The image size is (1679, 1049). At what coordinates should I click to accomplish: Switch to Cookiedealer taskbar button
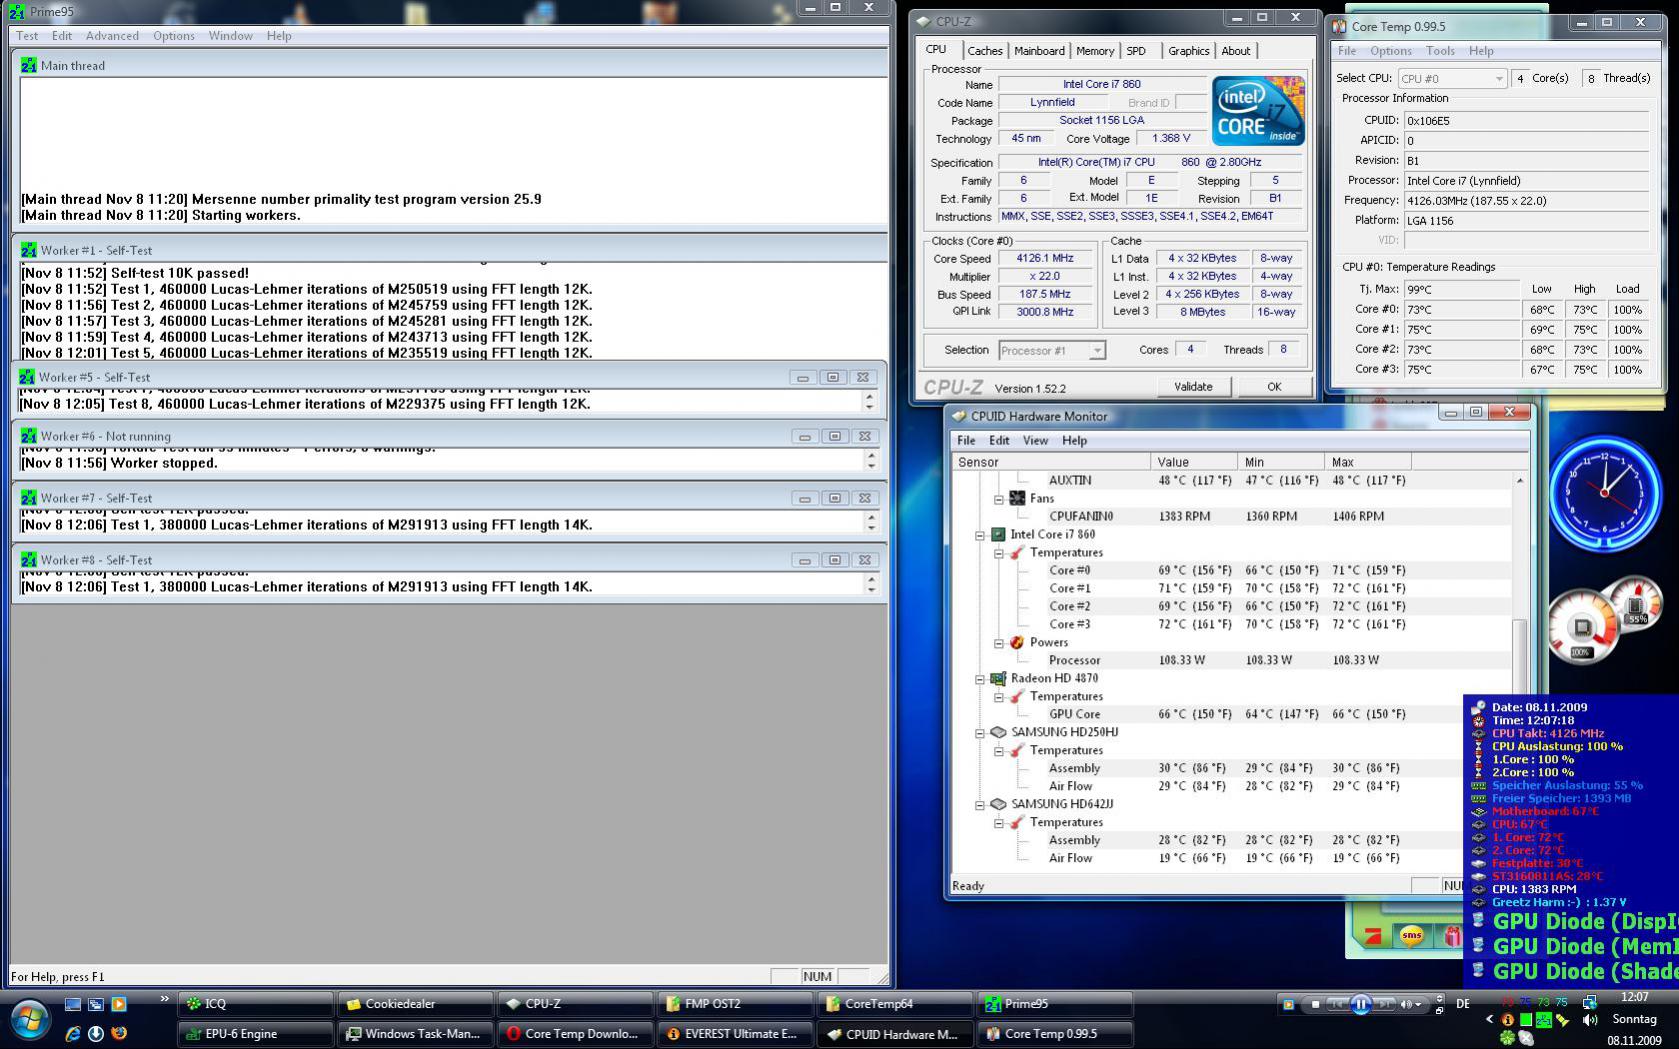(x=415, y=1004)
